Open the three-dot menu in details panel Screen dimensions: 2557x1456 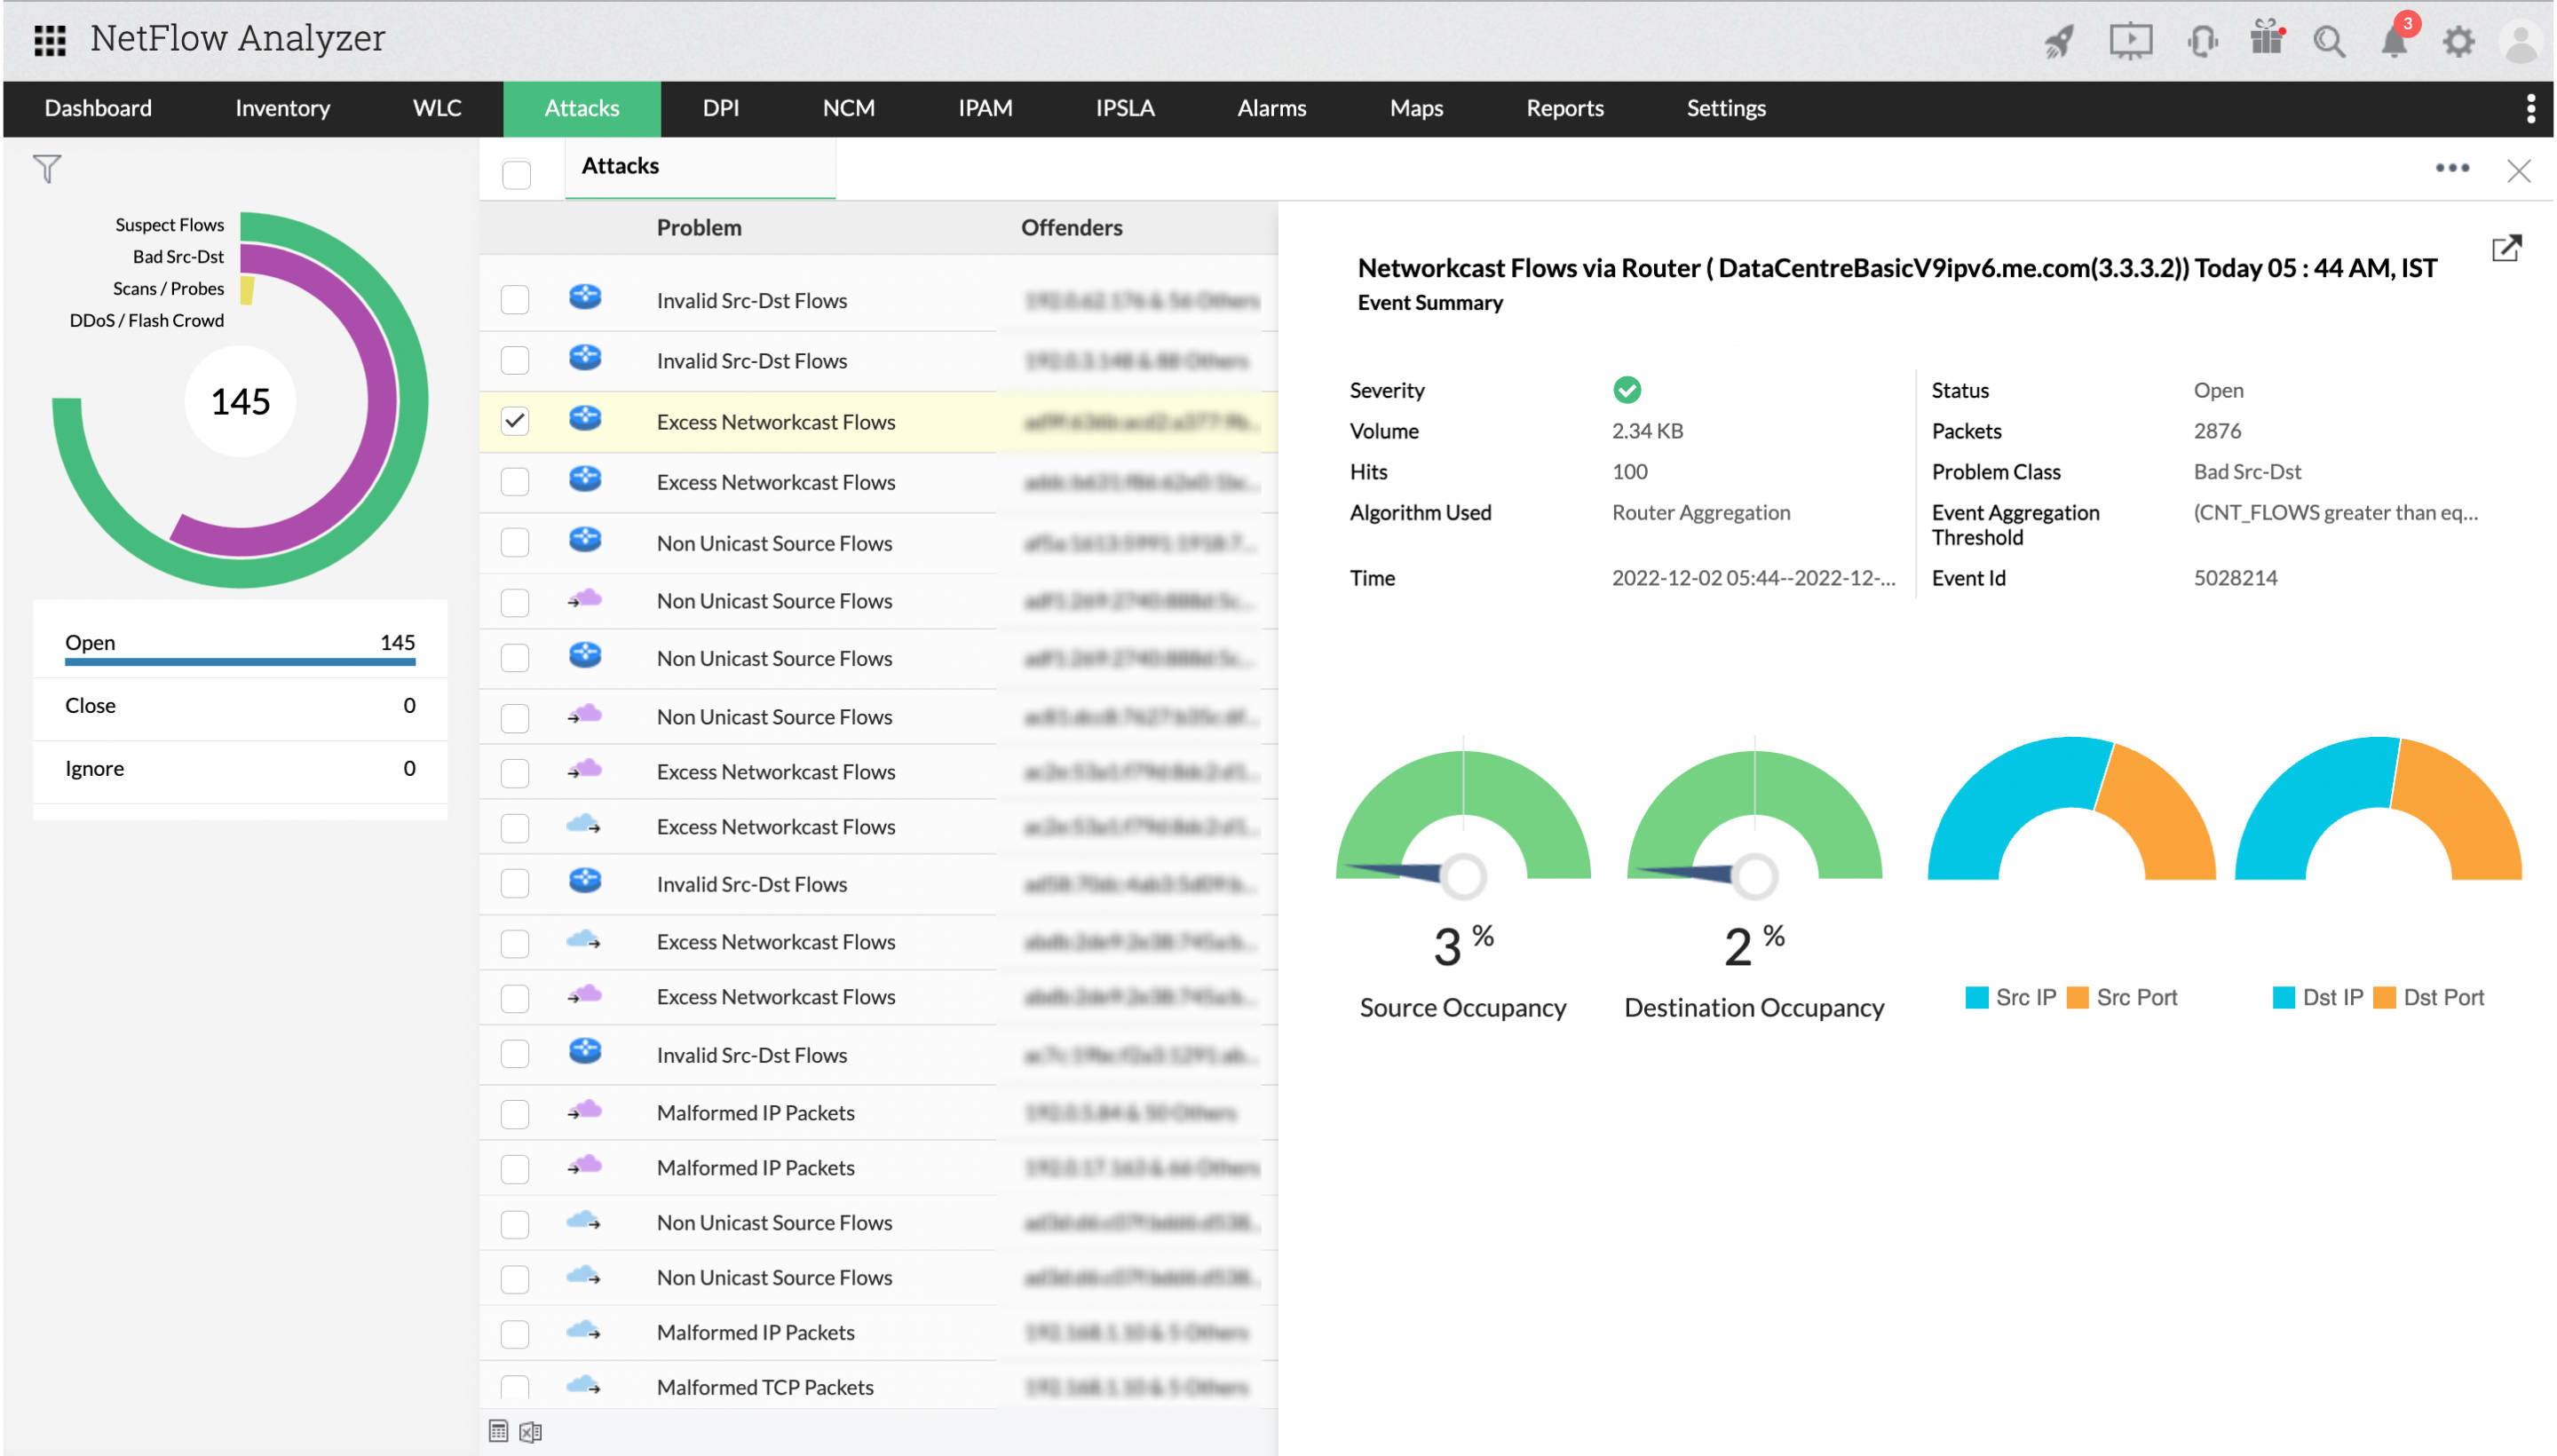[x=2452, y=168]
